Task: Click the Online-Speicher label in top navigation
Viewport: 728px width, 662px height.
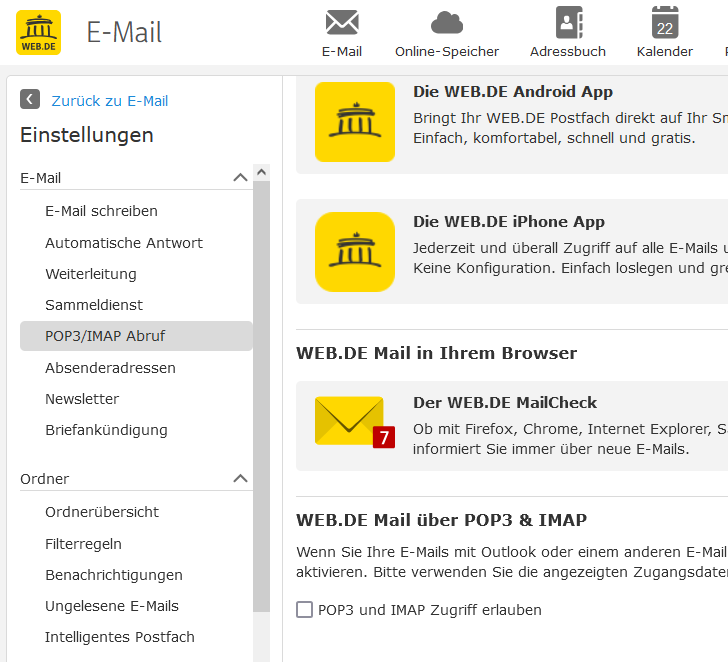Action: [447, 52]
